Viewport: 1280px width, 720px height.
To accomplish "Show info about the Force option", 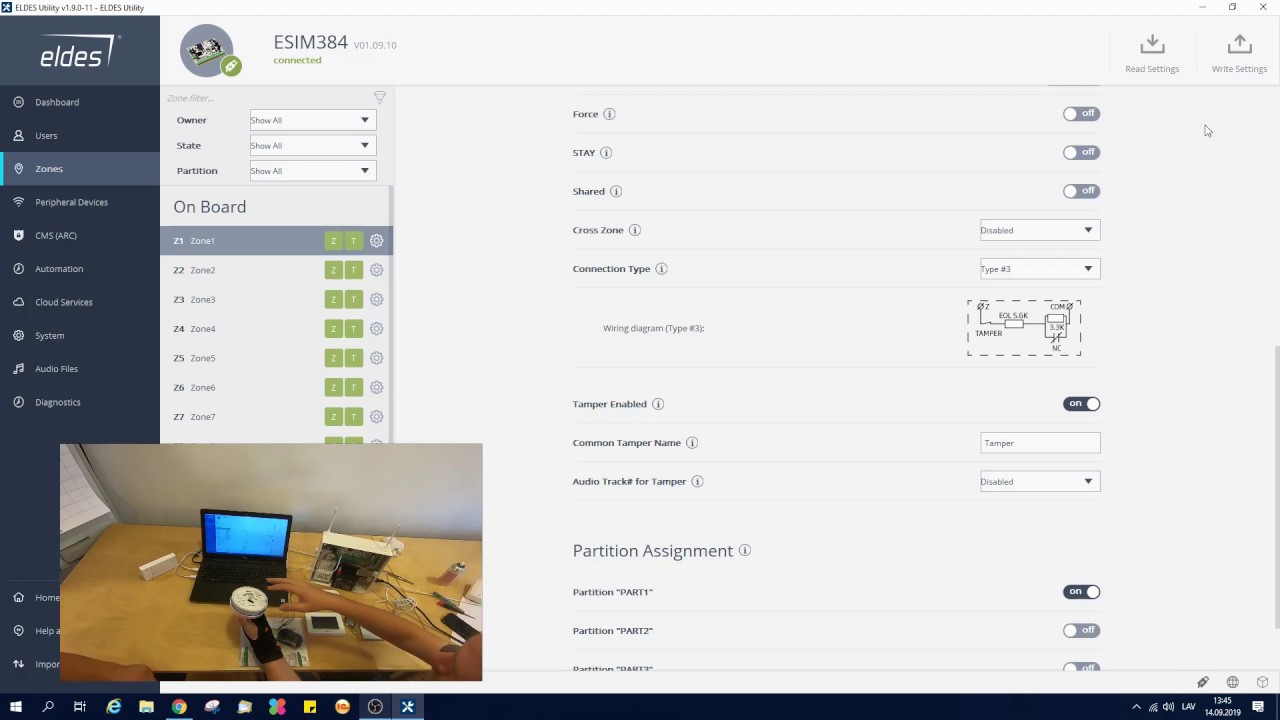I will pos(609,114).
